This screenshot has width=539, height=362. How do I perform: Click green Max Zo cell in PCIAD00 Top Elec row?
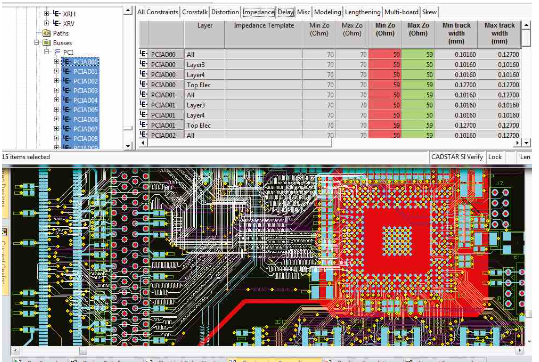point(418,85)
